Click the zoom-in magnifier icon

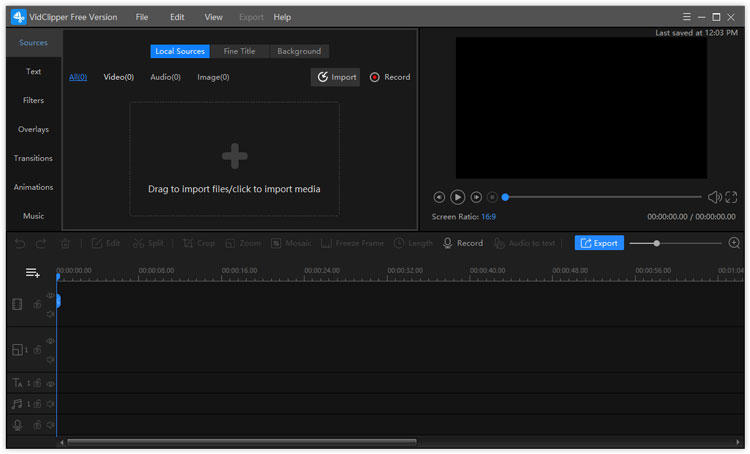(734, 243)
